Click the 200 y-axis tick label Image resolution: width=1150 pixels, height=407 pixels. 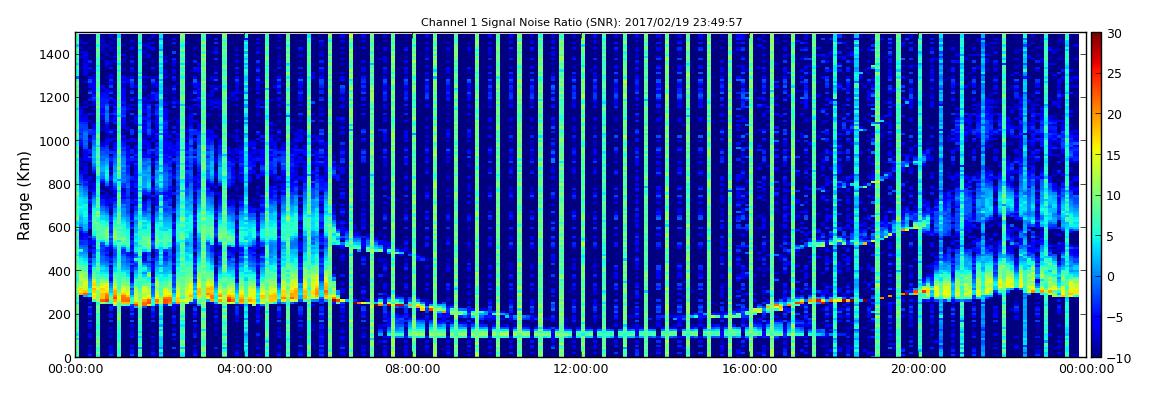coord(59,314)
